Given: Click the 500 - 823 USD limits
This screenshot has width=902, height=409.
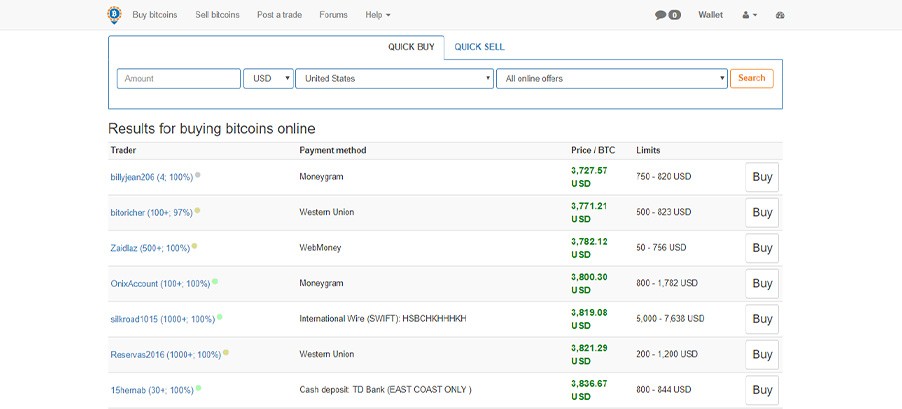Looking at the screenshot, I should pyautogui.click(x=664, y=212).
